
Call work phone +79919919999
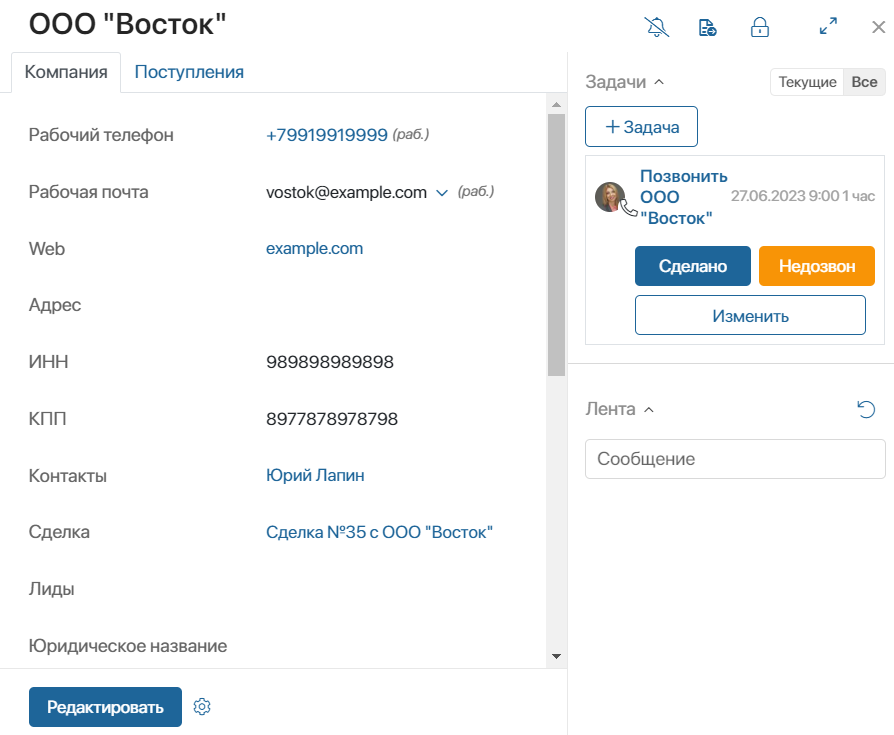coord(327,135)
